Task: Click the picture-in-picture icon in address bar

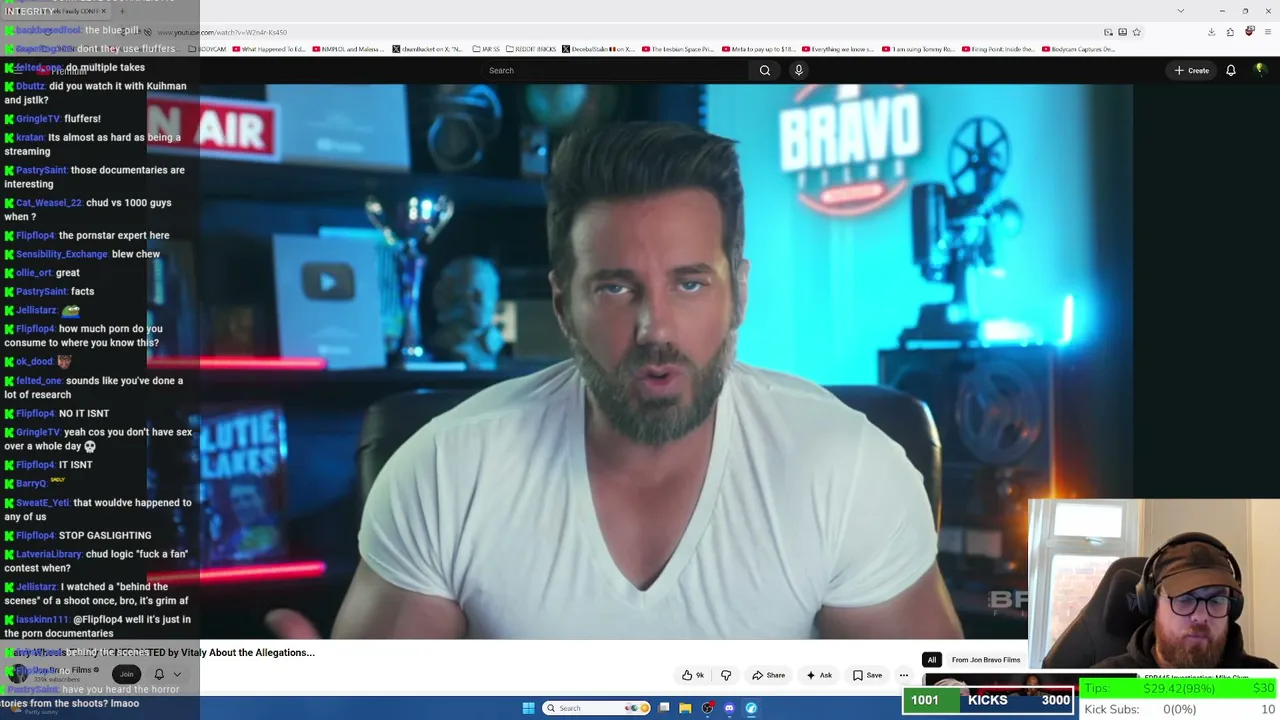Action: pos(1108,32)
